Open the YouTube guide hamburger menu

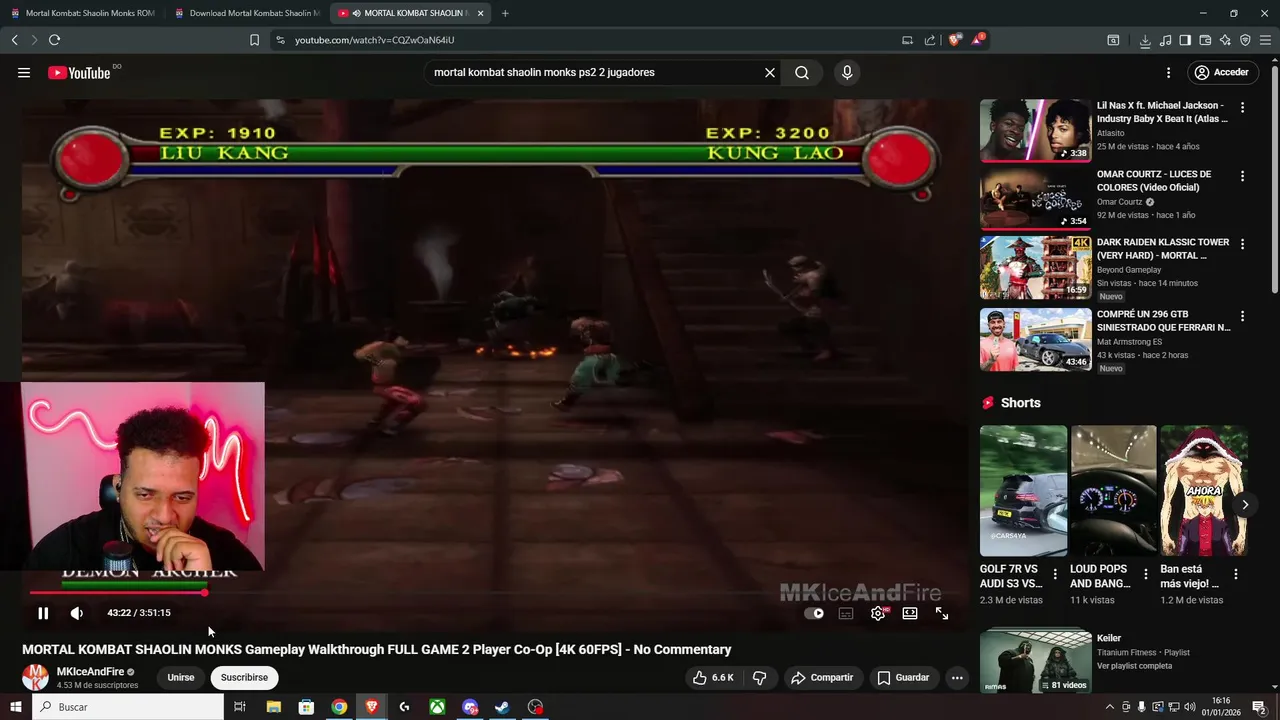click(24, 72)
